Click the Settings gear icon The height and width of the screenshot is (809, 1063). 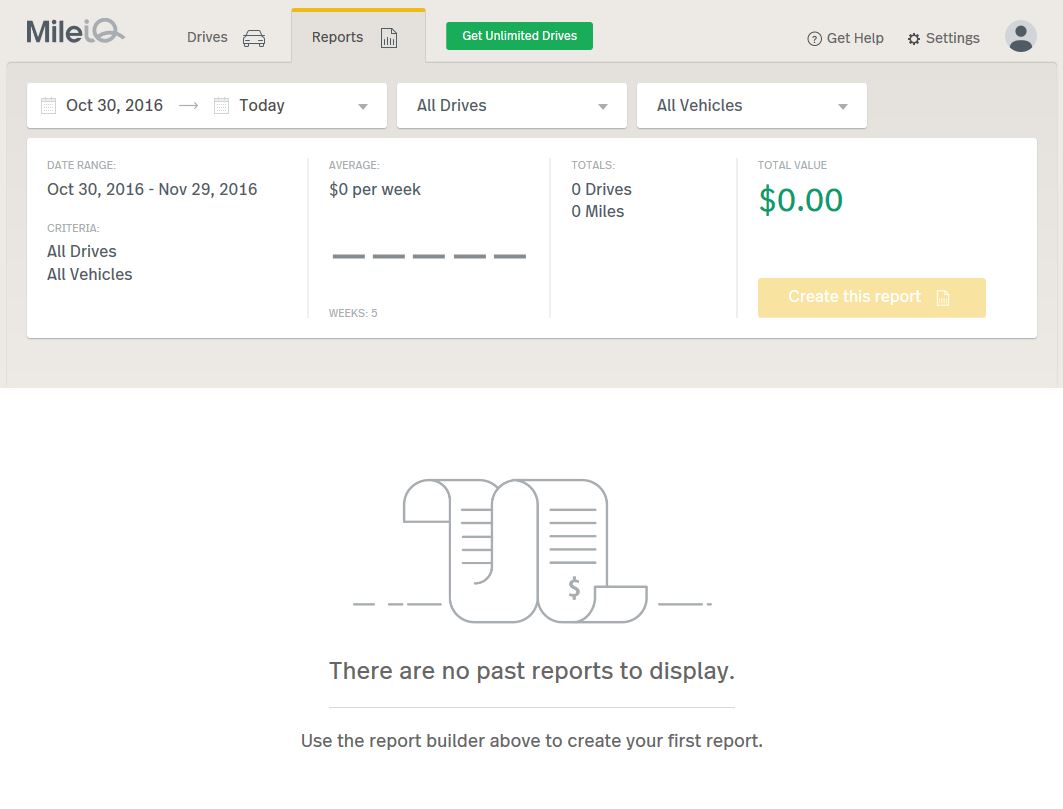pos(914,39)
